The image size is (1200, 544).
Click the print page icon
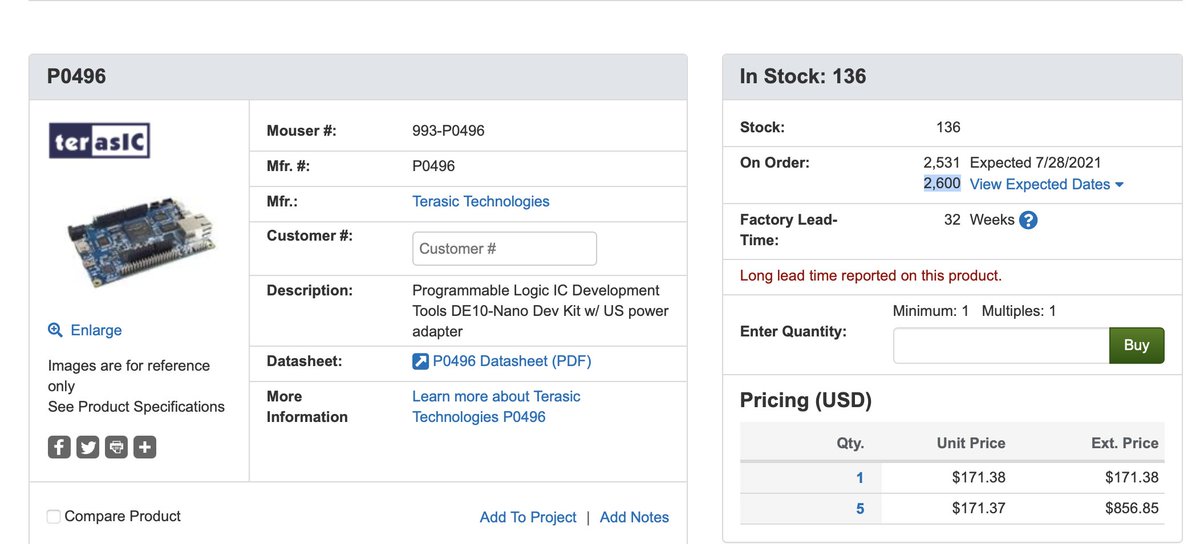tap(117, 447)
